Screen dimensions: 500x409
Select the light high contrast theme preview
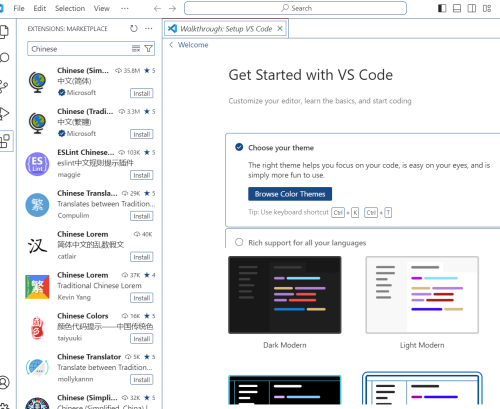click(x=422, y=389)
